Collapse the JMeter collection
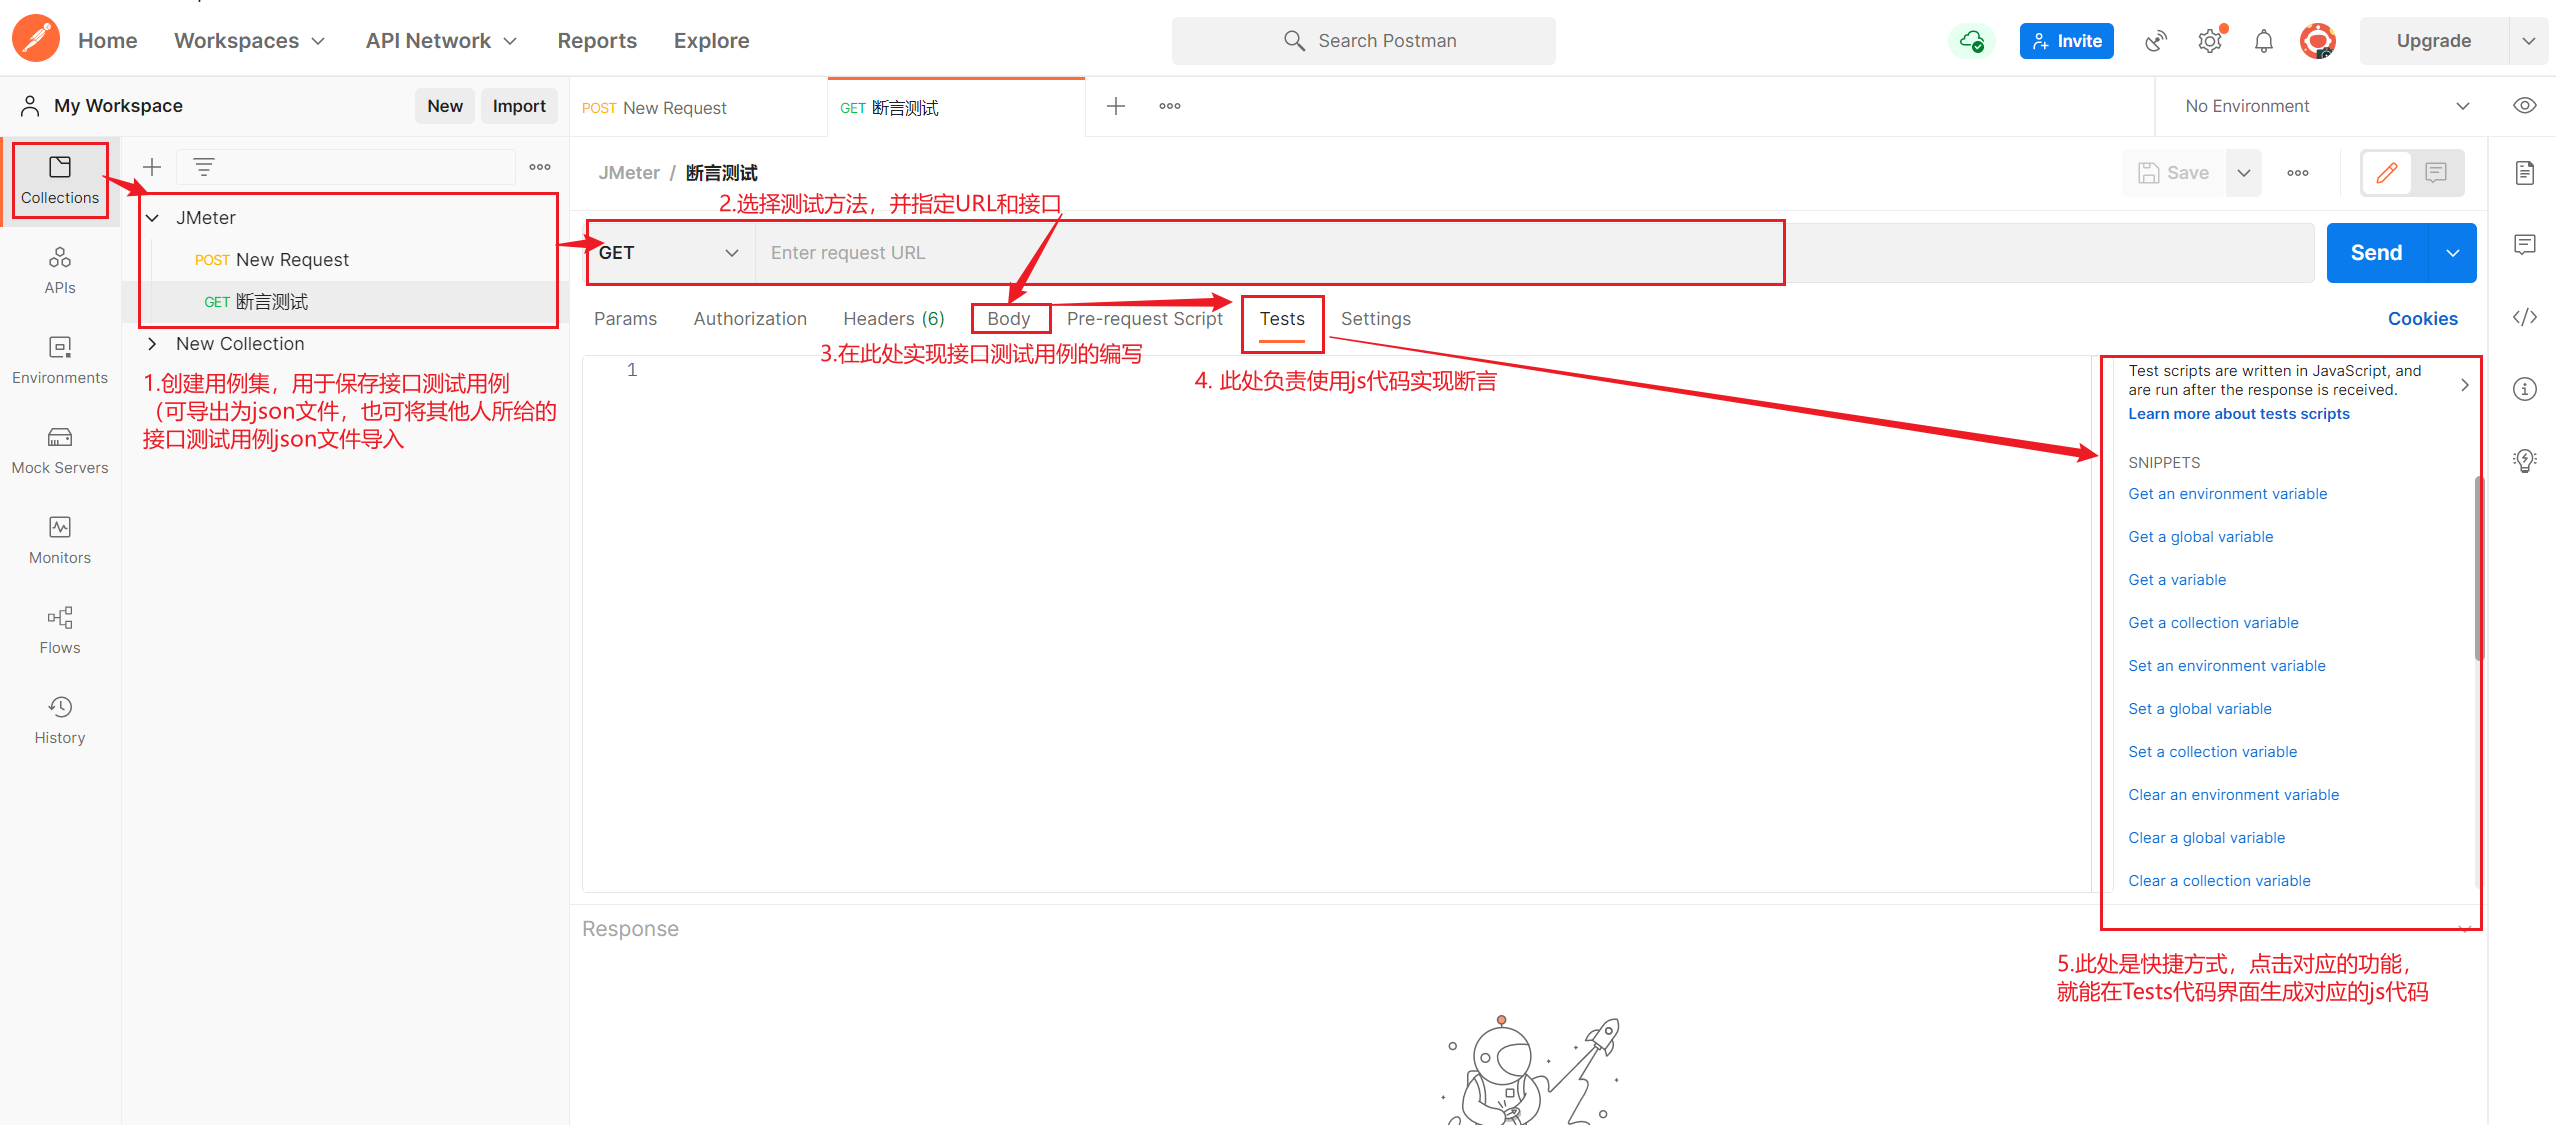This screenshot has height=1125, width=2556. [153, 218]
